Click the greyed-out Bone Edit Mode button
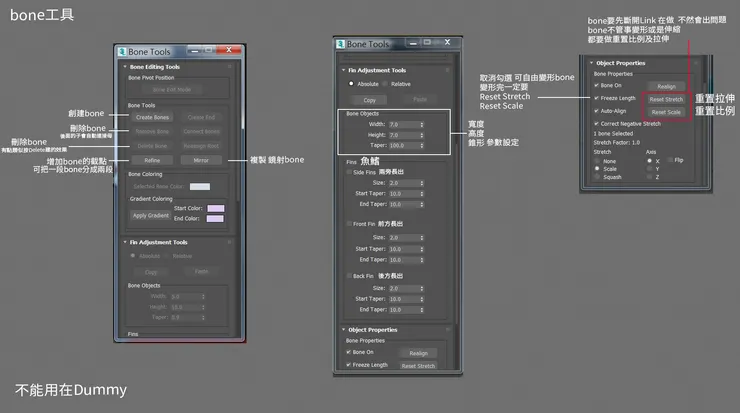 (x=172, y=90)
